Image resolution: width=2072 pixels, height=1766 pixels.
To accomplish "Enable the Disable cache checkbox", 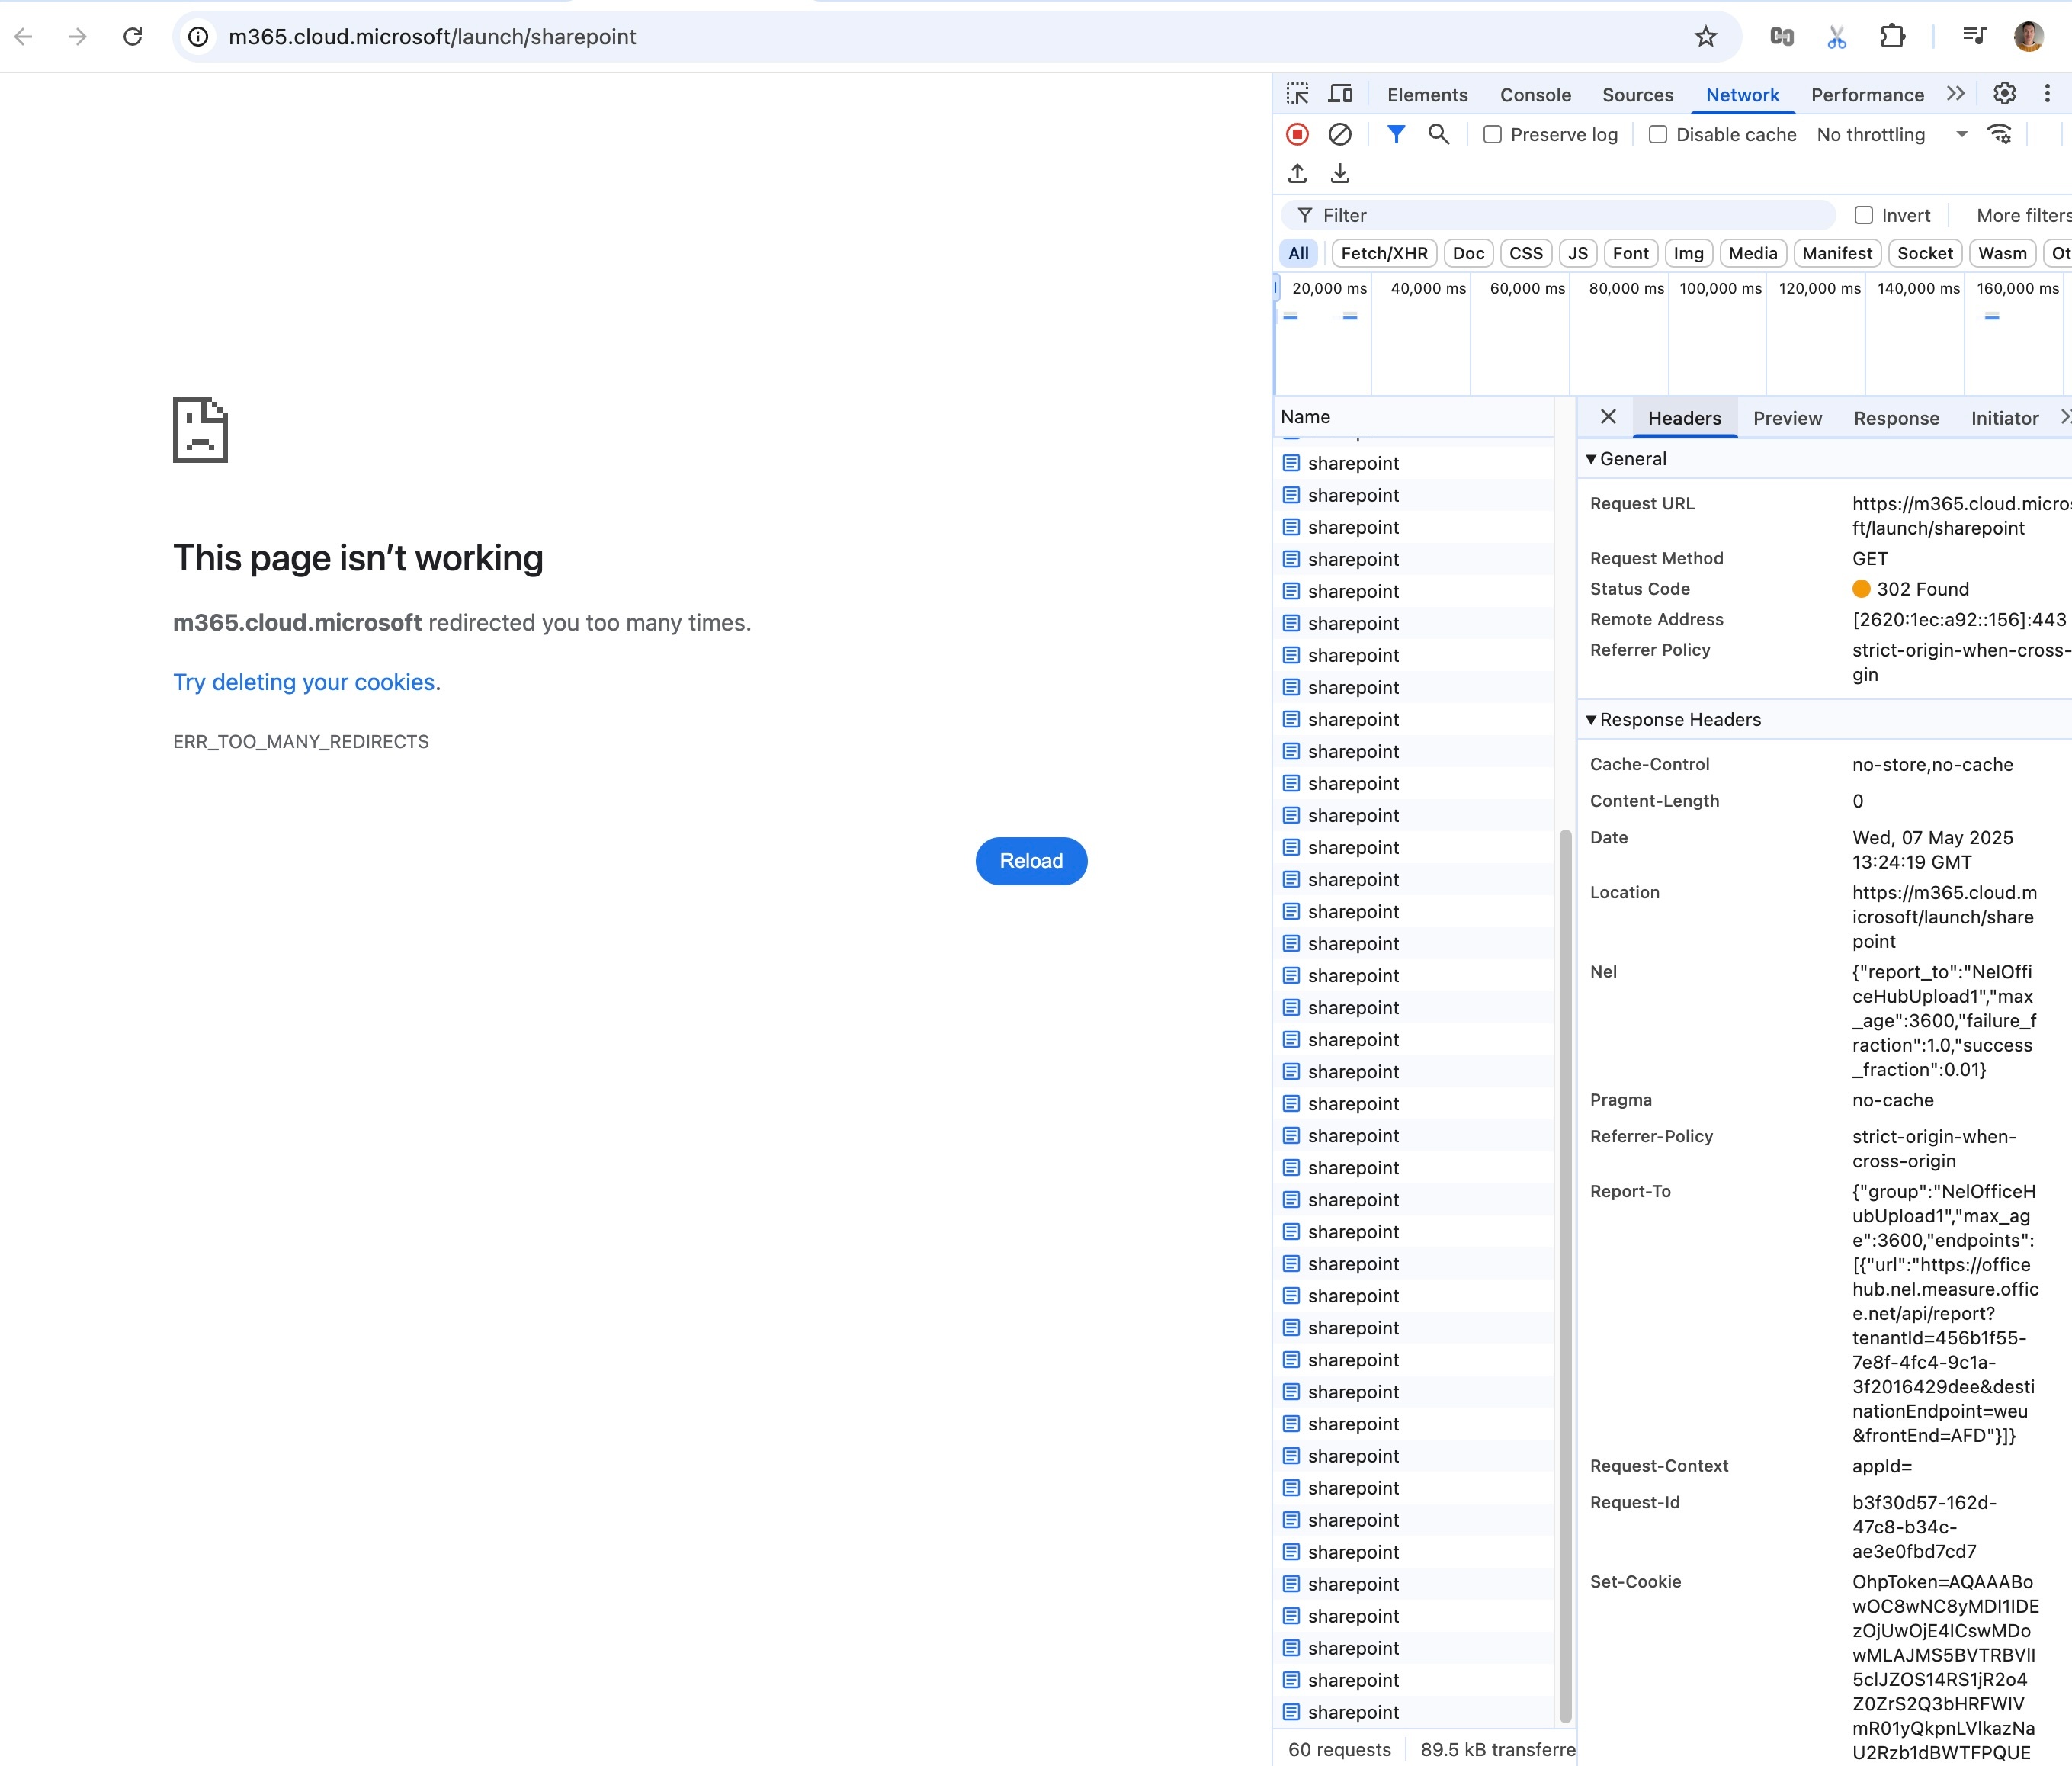I will (x=1657, y=134).
